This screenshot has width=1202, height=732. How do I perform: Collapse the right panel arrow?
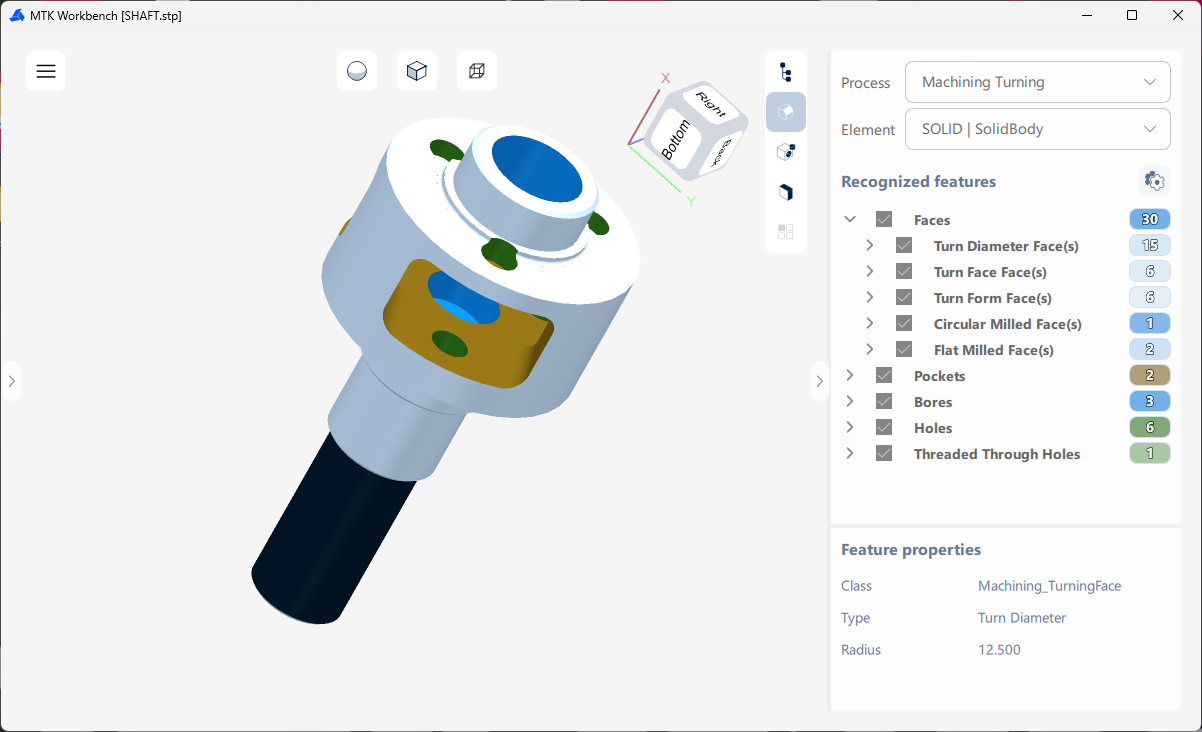[820, 381]
